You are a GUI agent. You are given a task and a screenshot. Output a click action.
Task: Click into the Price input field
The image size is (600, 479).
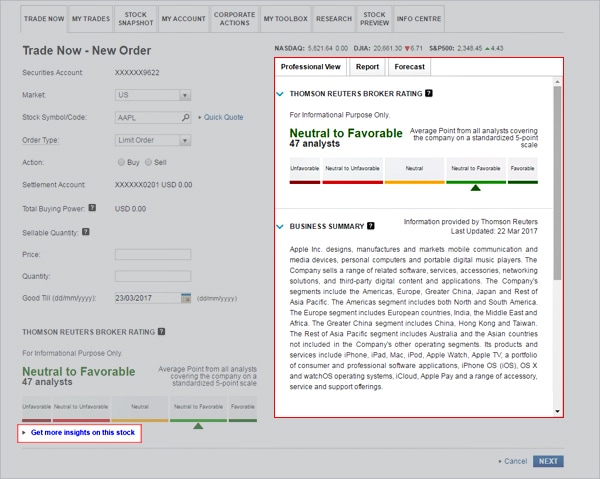152,255
